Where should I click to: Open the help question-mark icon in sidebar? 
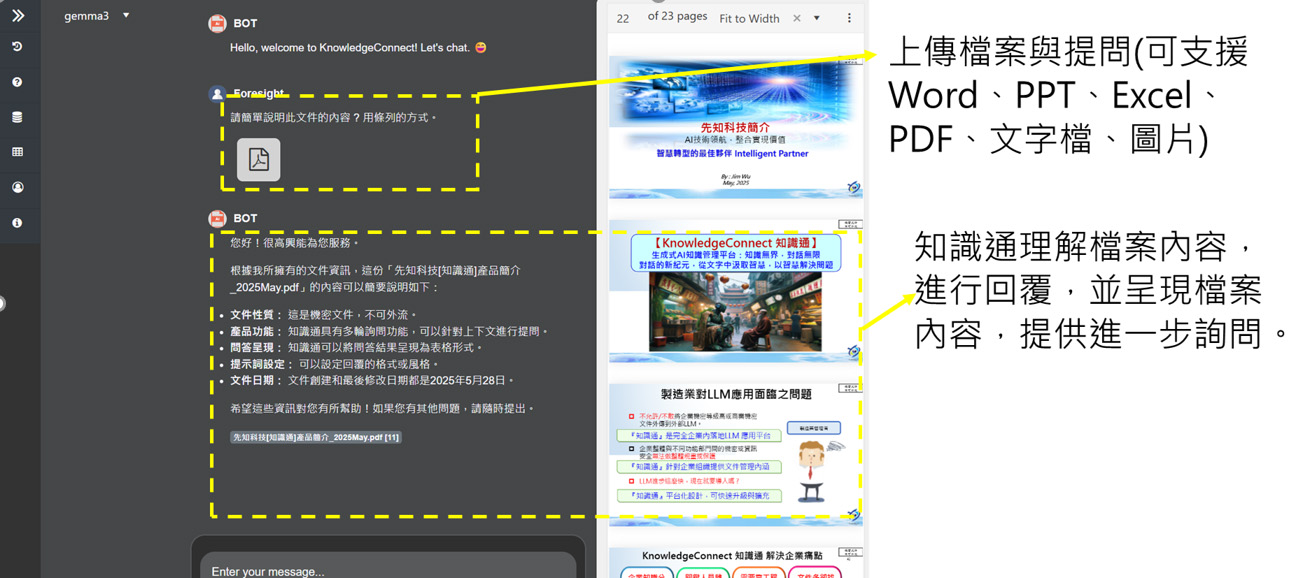[17, 82]
